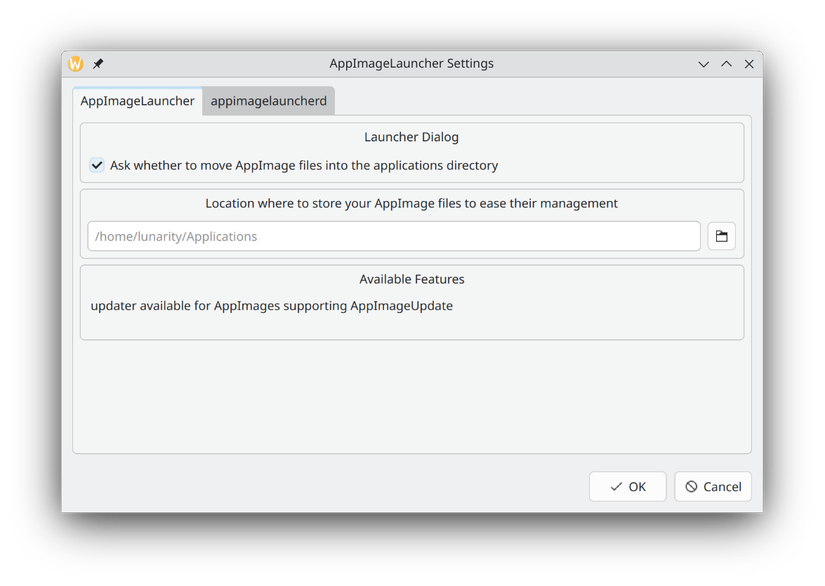
Task: Switch to the appimagelauncherd tab
Action: (268, 101)
